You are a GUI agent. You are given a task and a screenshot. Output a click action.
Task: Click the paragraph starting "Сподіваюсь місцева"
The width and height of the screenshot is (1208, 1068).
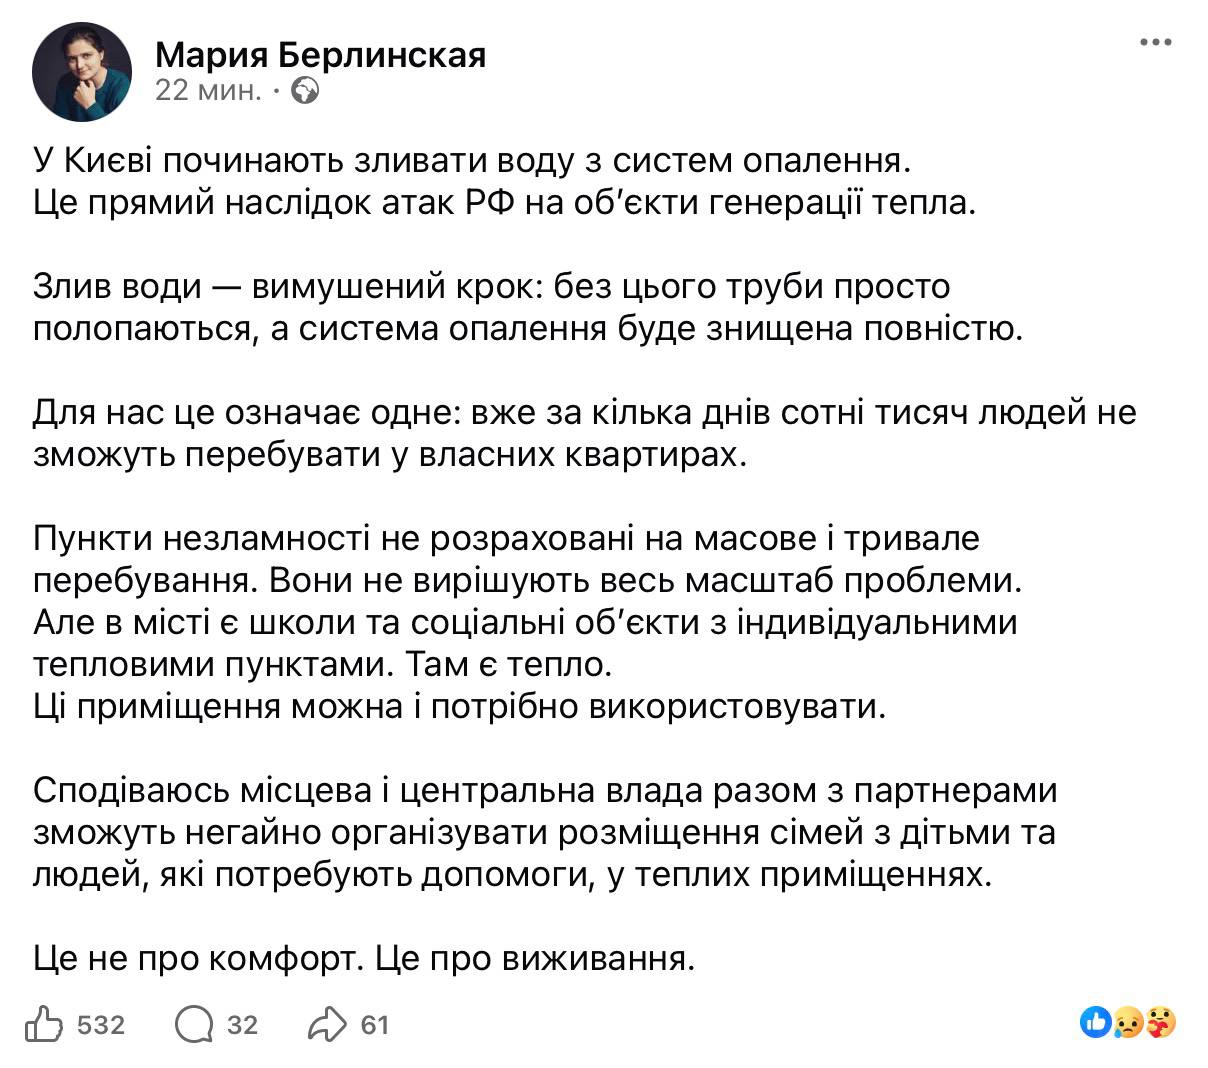[x=545, y=833]
